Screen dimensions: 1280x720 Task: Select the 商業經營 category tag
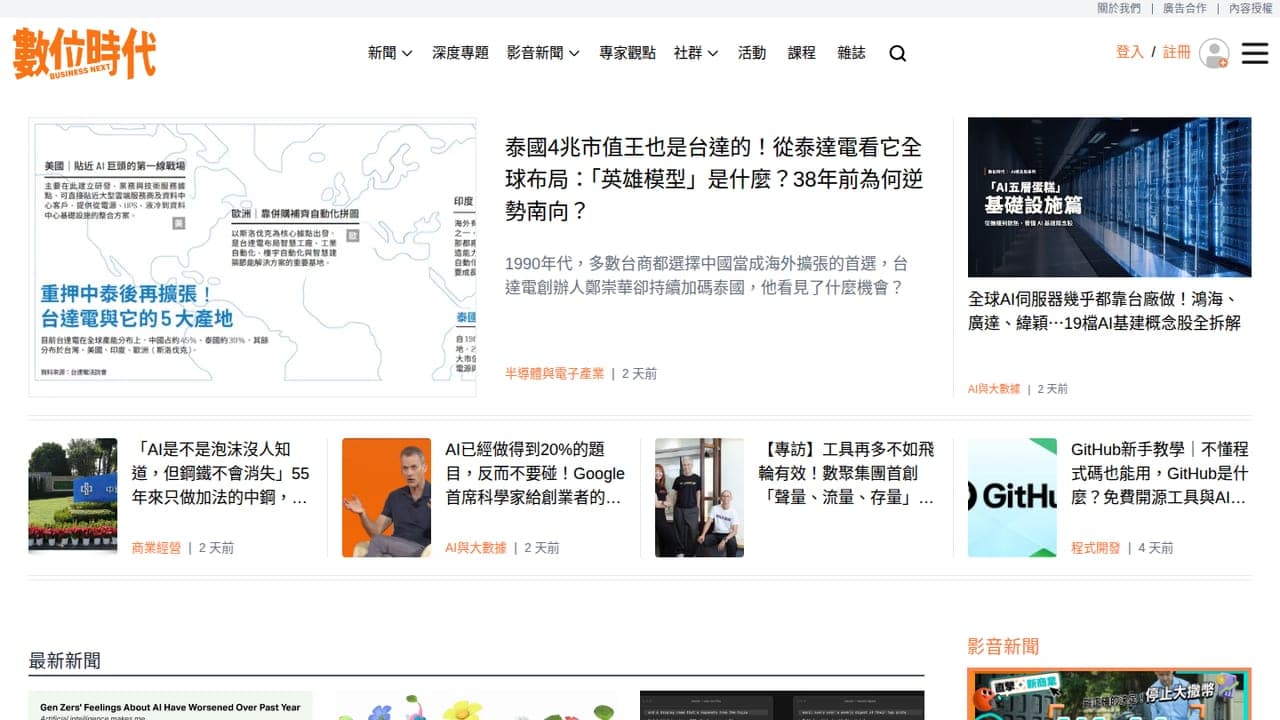[156, 548]
